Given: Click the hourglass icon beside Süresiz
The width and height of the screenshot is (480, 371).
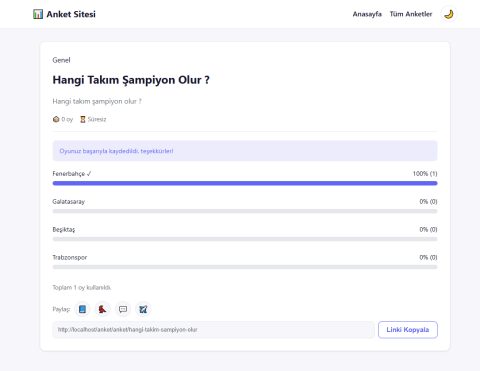Looking at the screenshot, I should pyautogui.click(x=83, y=119).
